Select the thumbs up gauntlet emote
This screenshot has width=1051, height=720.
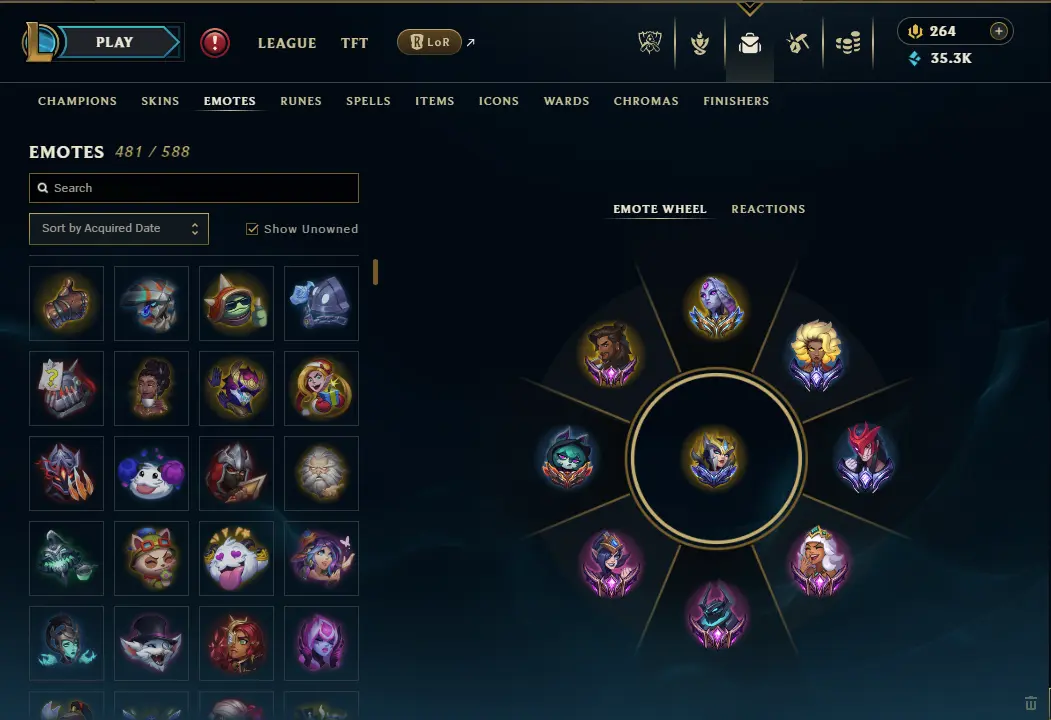click(x=66, y=303)
